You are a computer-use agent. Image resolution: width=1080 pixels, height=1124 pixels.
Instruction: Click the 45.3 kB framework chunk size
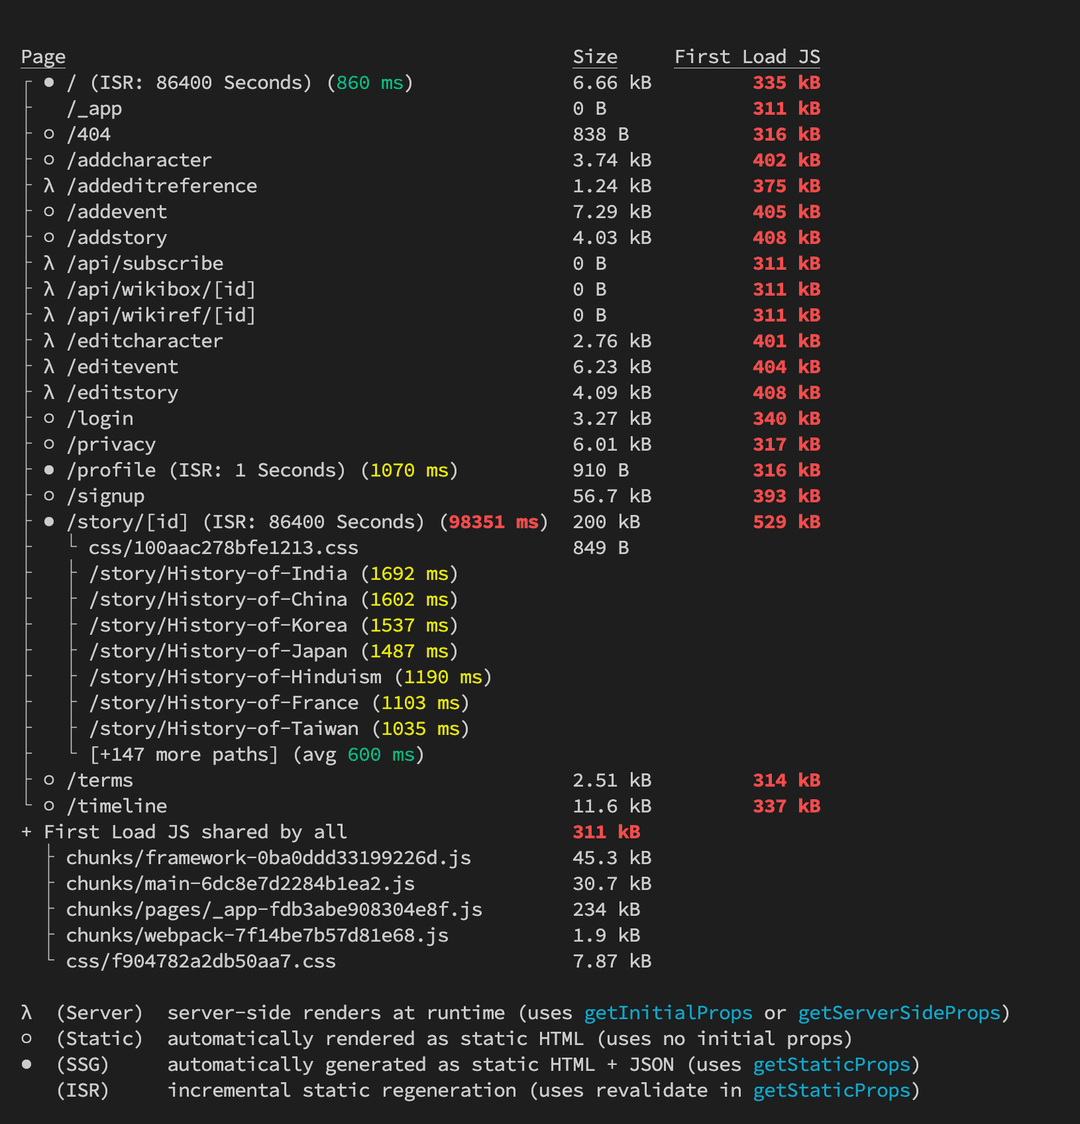[612, 857]
